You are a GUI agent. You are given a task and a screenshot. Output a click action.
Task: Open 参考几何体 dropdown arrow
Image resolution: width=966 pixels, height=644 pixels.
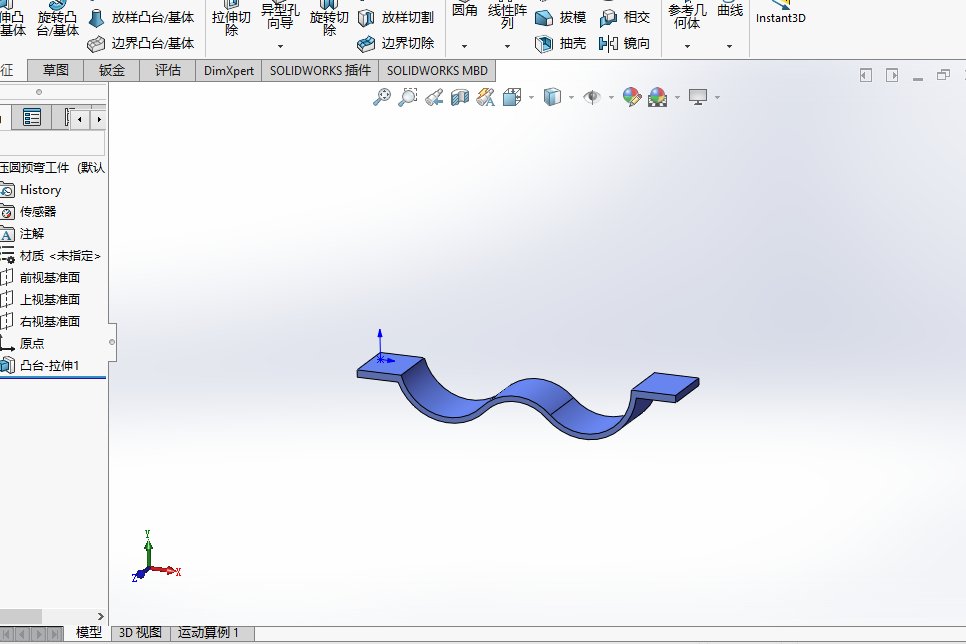point(688,46)
